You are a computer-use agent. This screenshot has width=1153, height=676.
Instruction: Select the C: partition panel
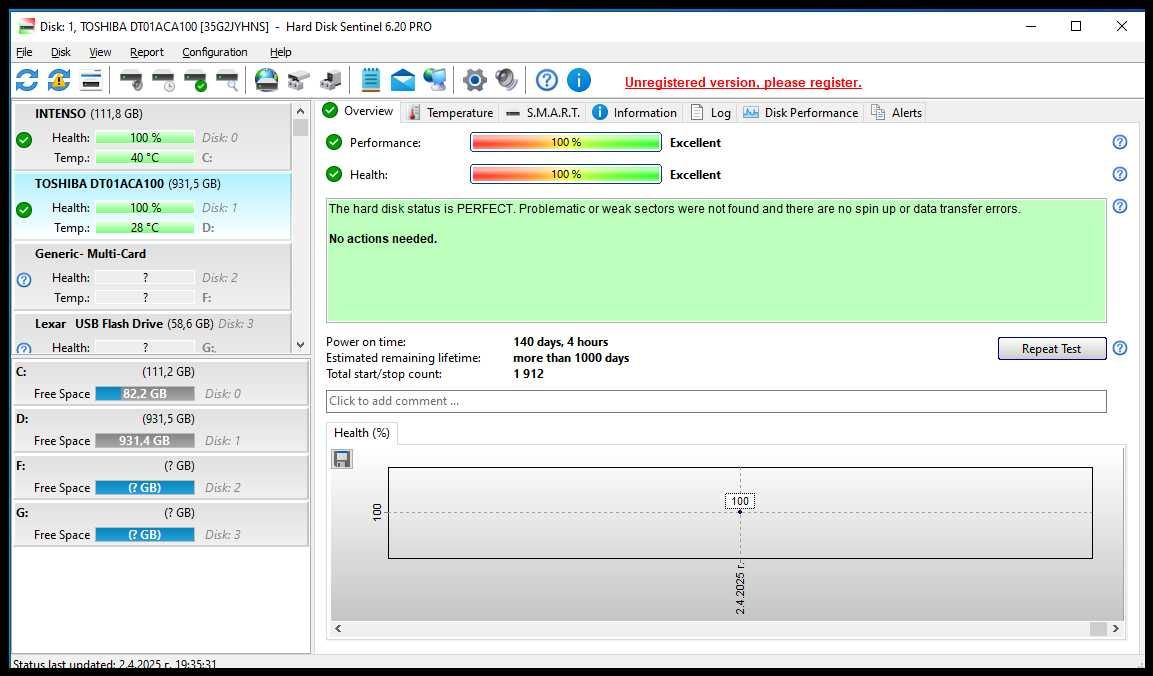161,383
